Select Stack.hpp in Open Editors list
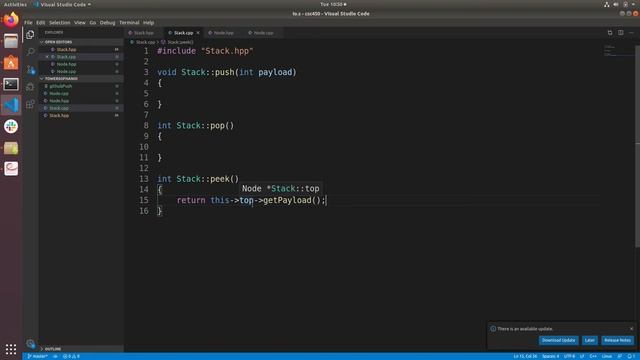Image resolution: width=640 pixels, height=360 pixels. (81, 49)
